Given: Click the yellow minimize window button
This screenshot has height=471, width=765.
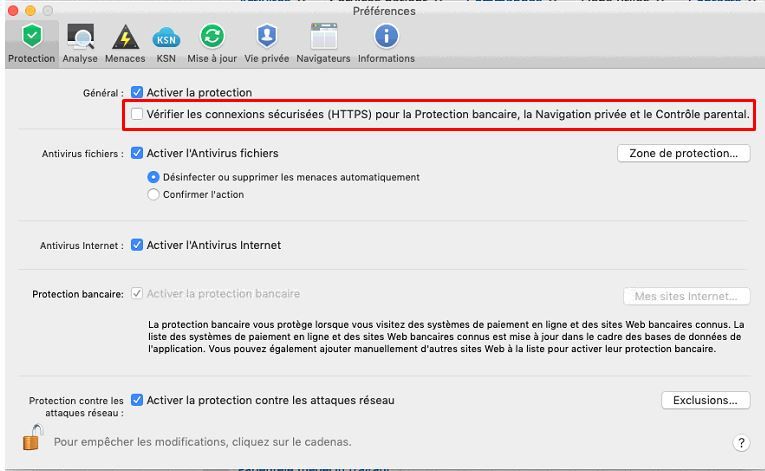Looking at the screenshot, I should click(30, 10).
